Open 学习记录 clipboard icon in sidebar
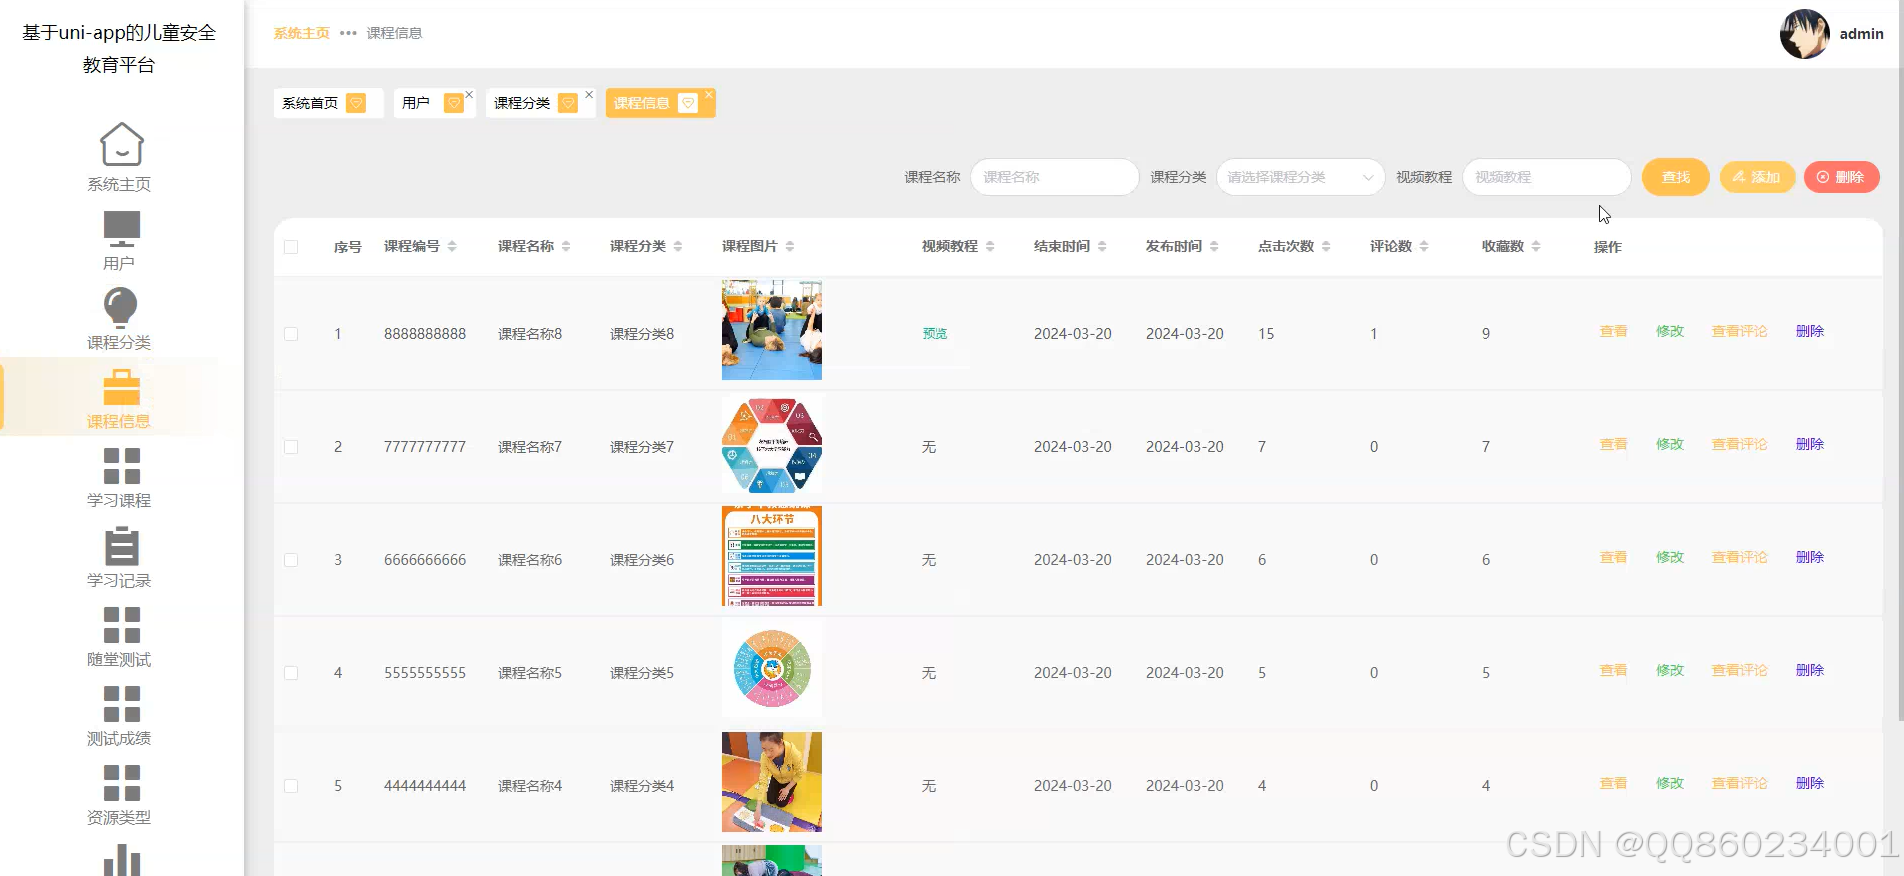The width and height of the screenshot is (1904, 876). [121, 546]
